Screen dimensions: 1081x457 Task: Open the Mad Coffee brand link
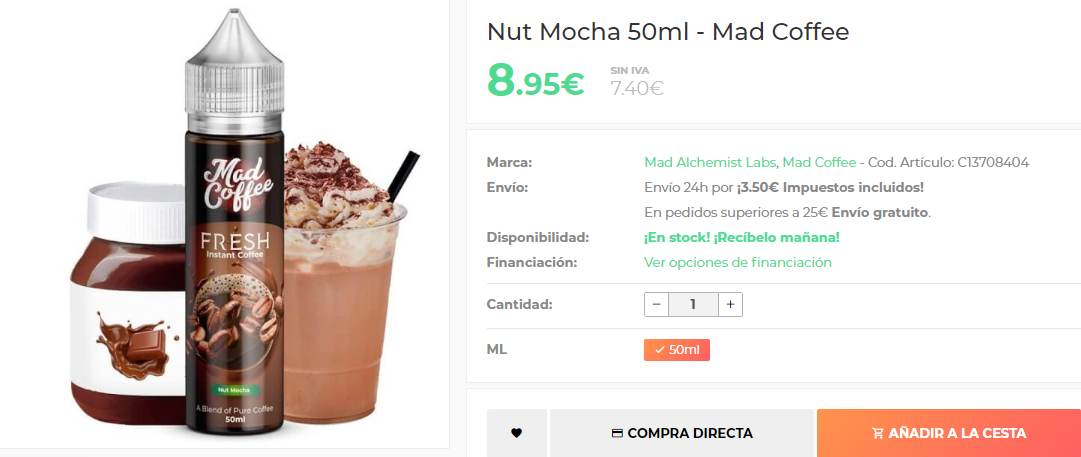pos(819,163)
